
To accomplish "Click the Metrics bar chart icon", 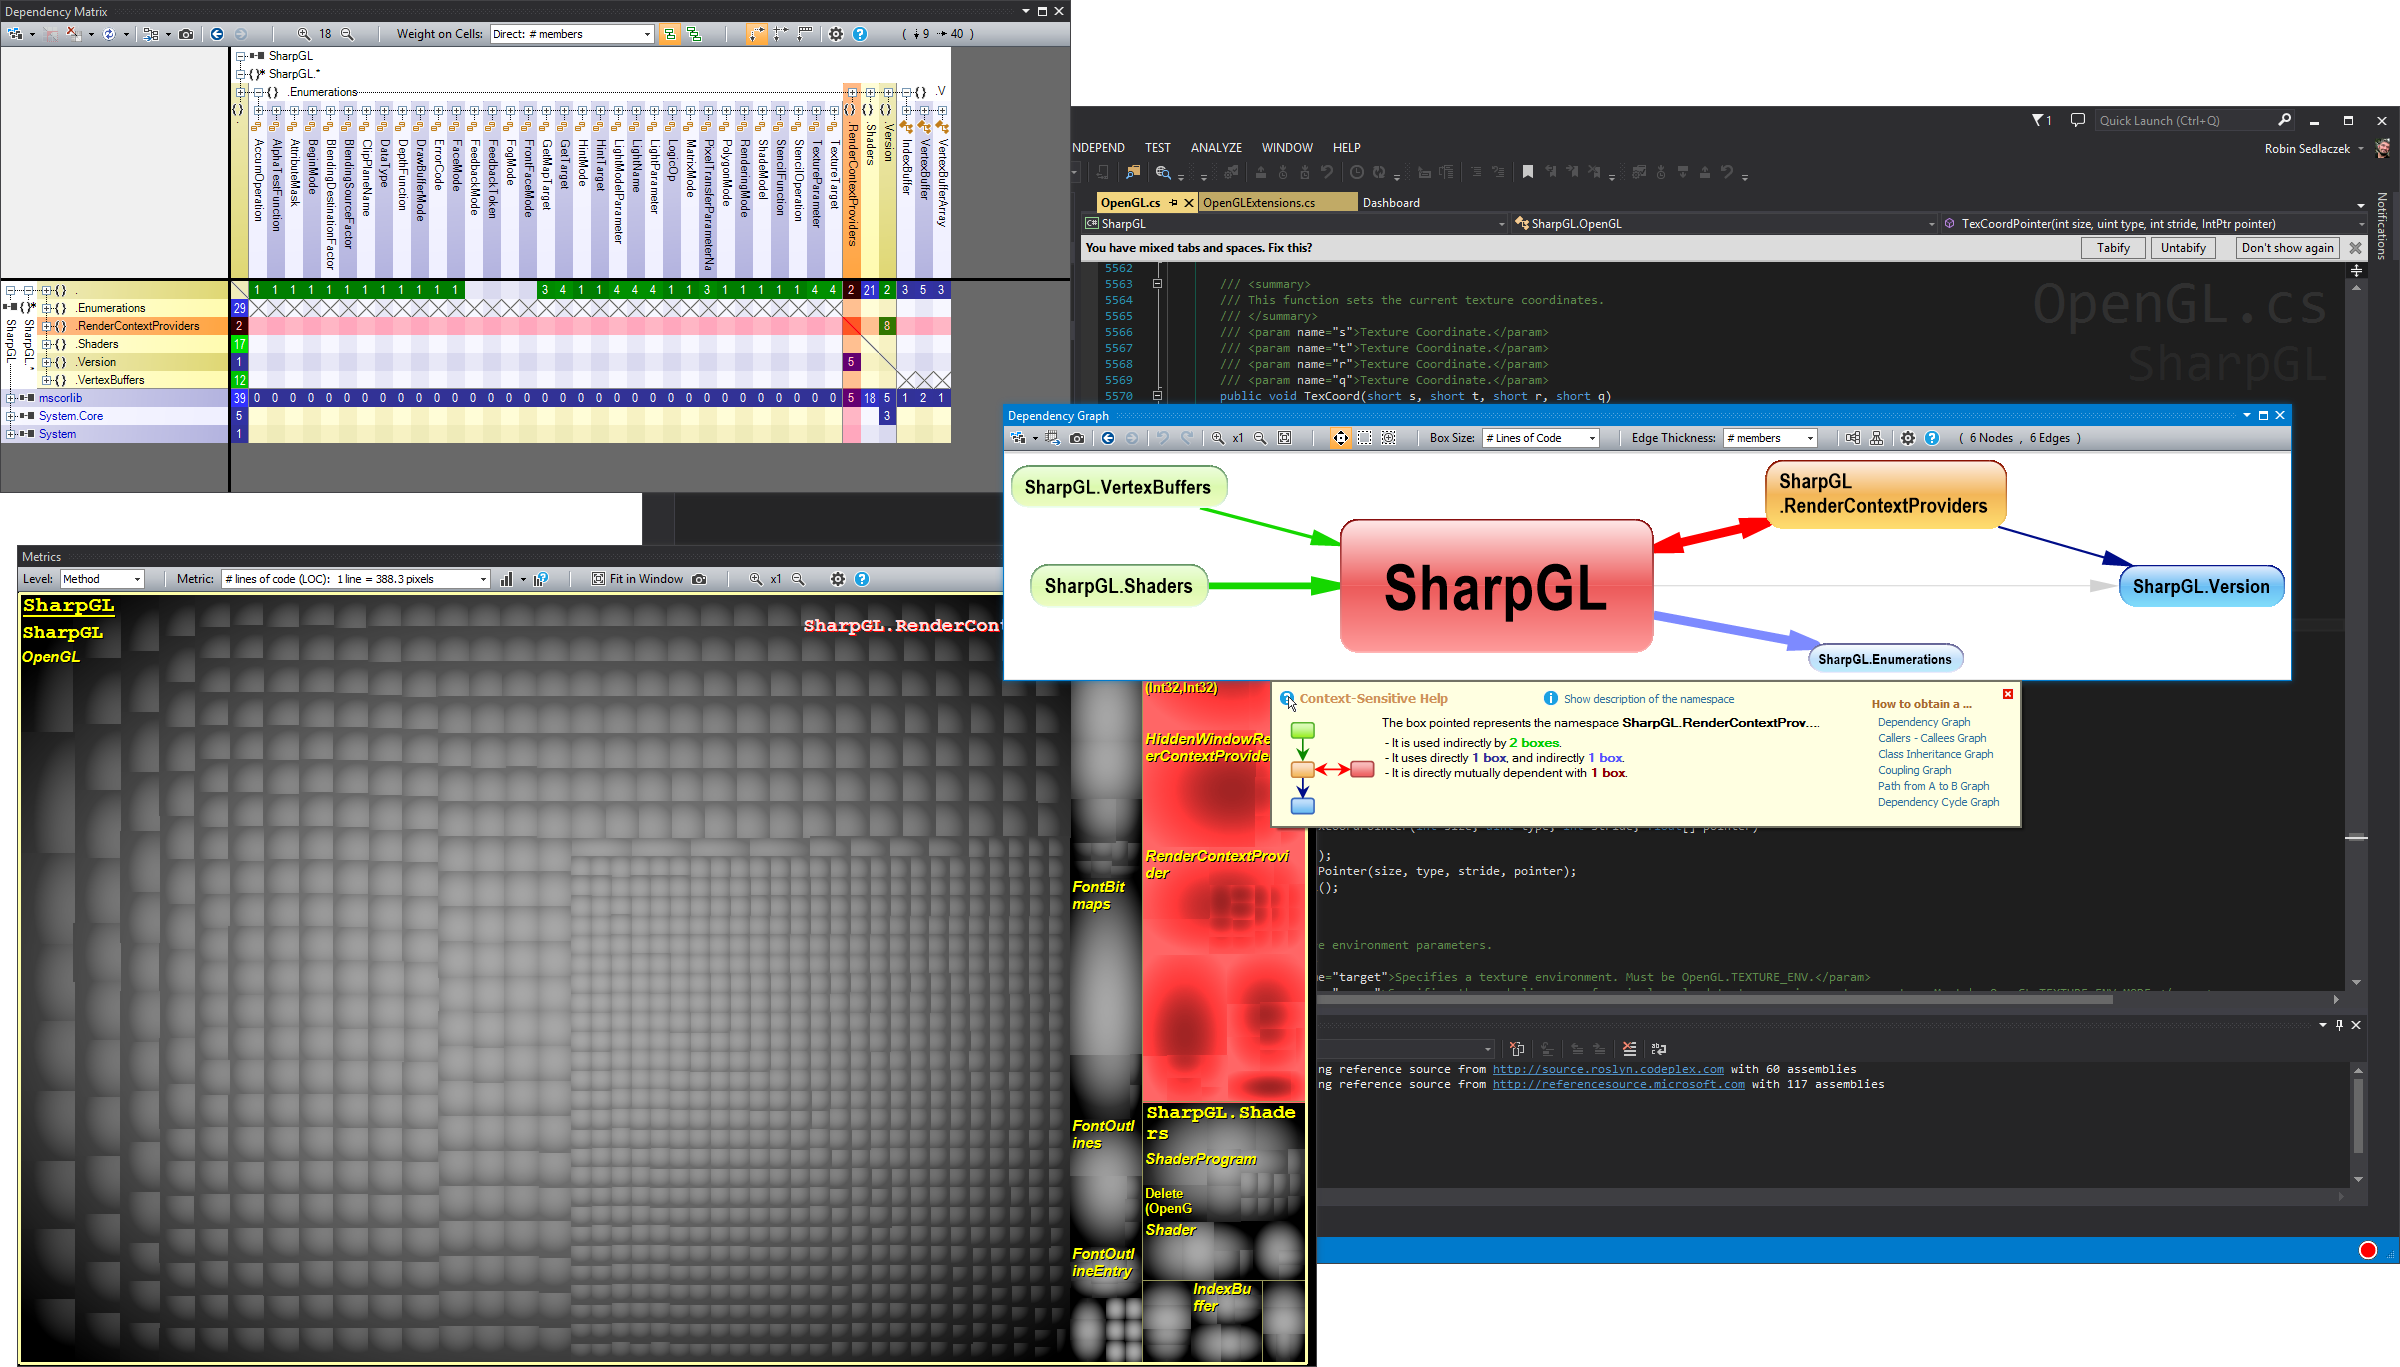I will [x=506, y=579].
